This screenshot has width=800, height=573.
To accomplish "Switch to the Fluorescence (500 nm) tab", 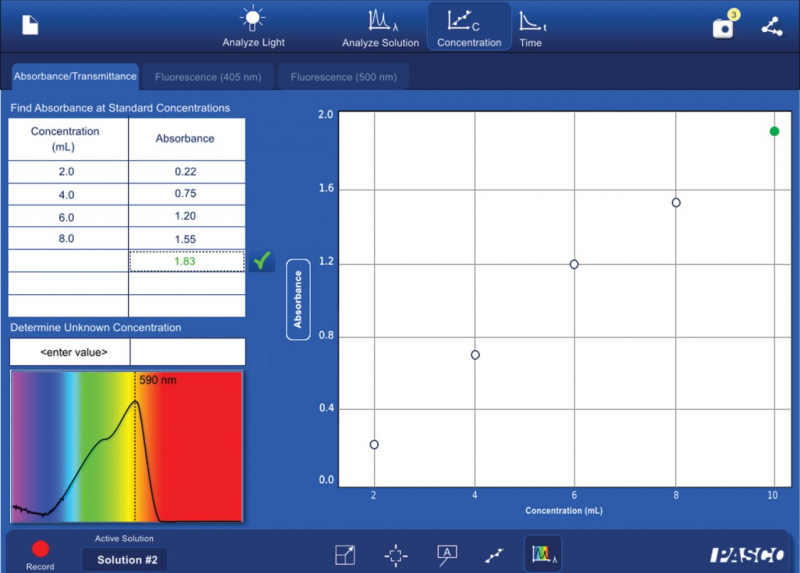I will pos(342,76).
